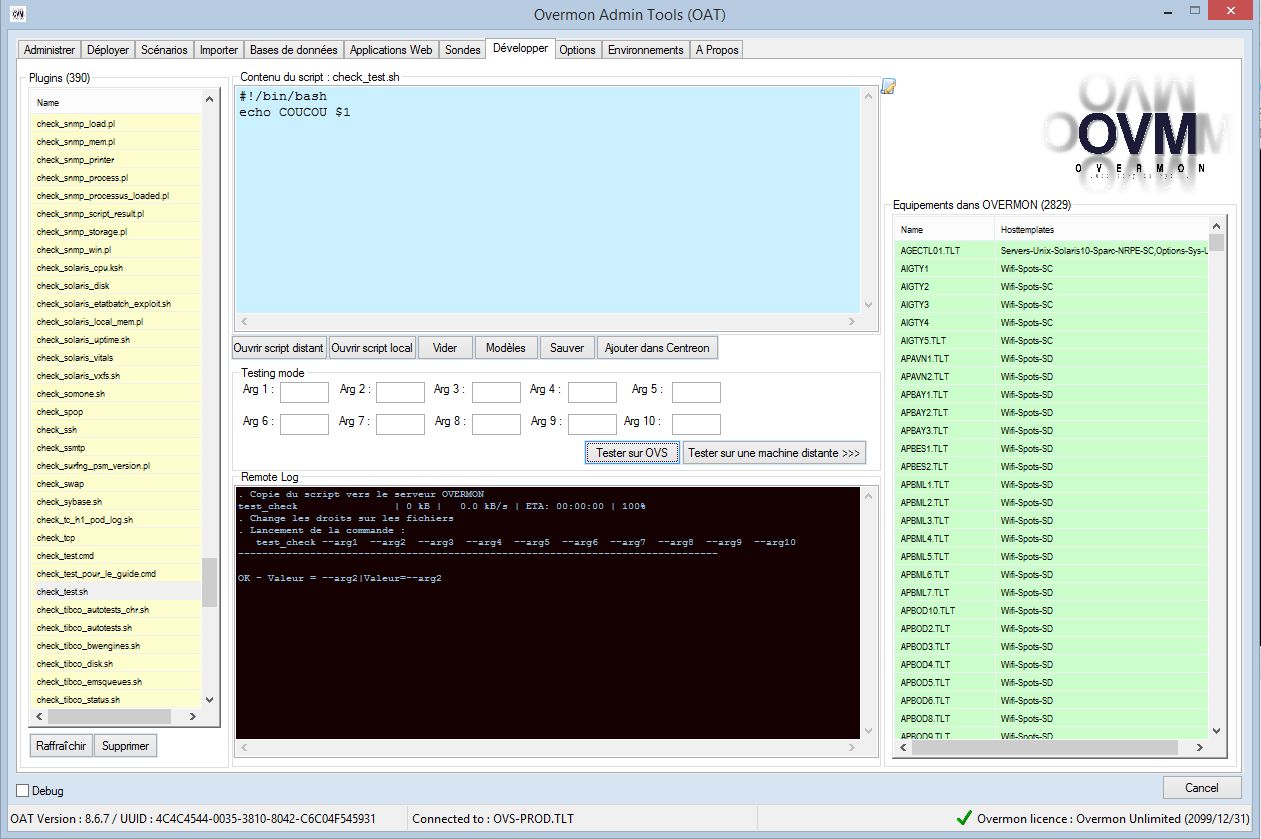Click Ouvrir script distant button

tap(279, 348)
